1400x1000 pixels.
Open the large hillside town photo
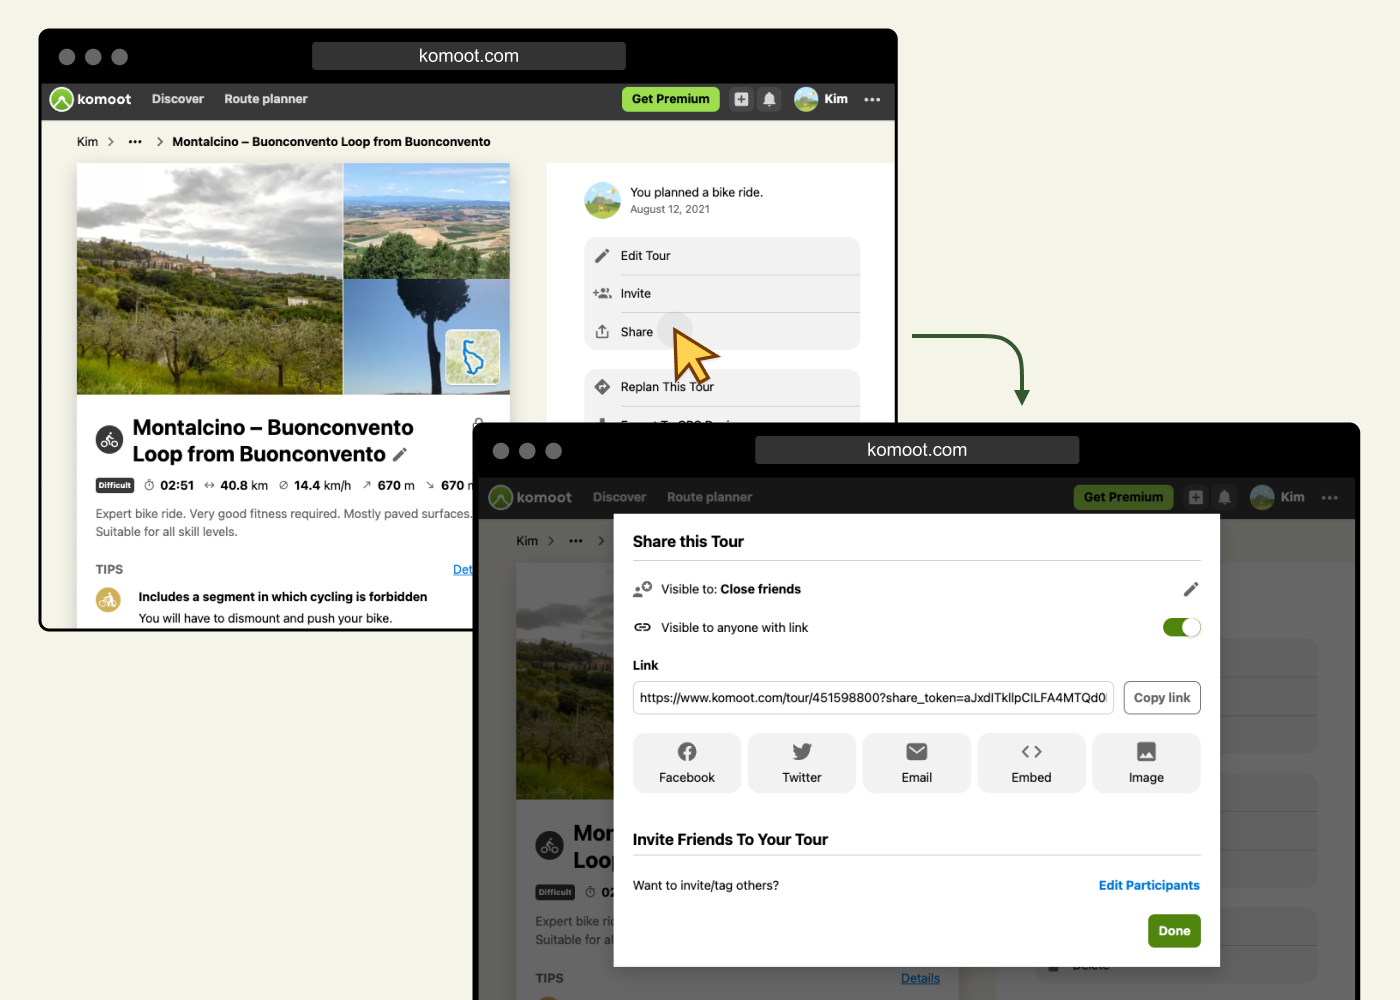(210, 279)
